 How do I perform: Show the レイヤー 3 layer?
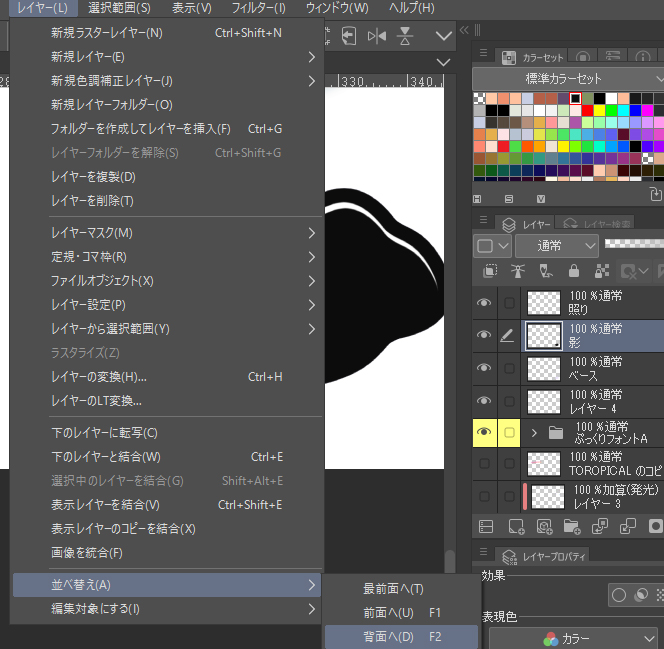pyautogui.click(x=484, y=496)
